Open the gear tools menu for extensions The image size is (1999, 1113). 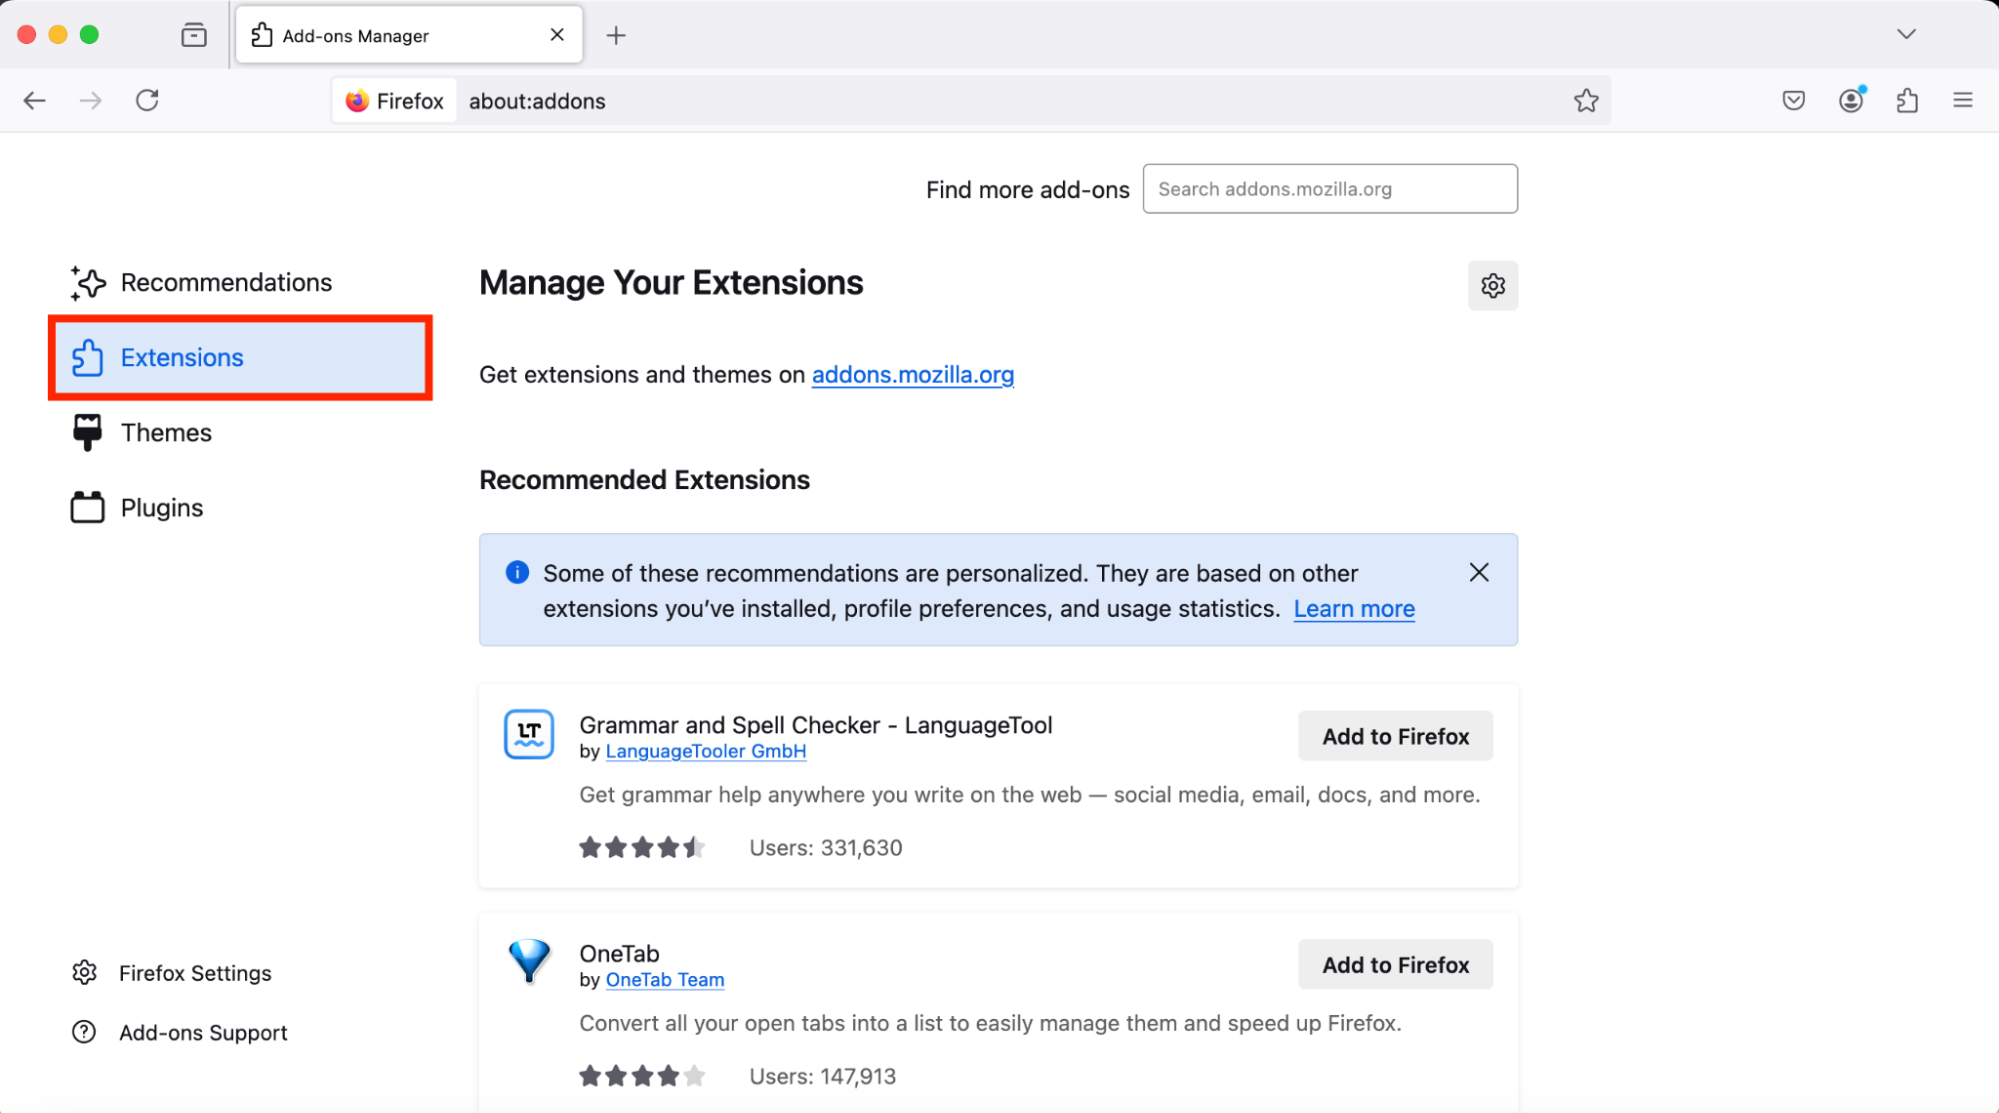coord(1493,286)
